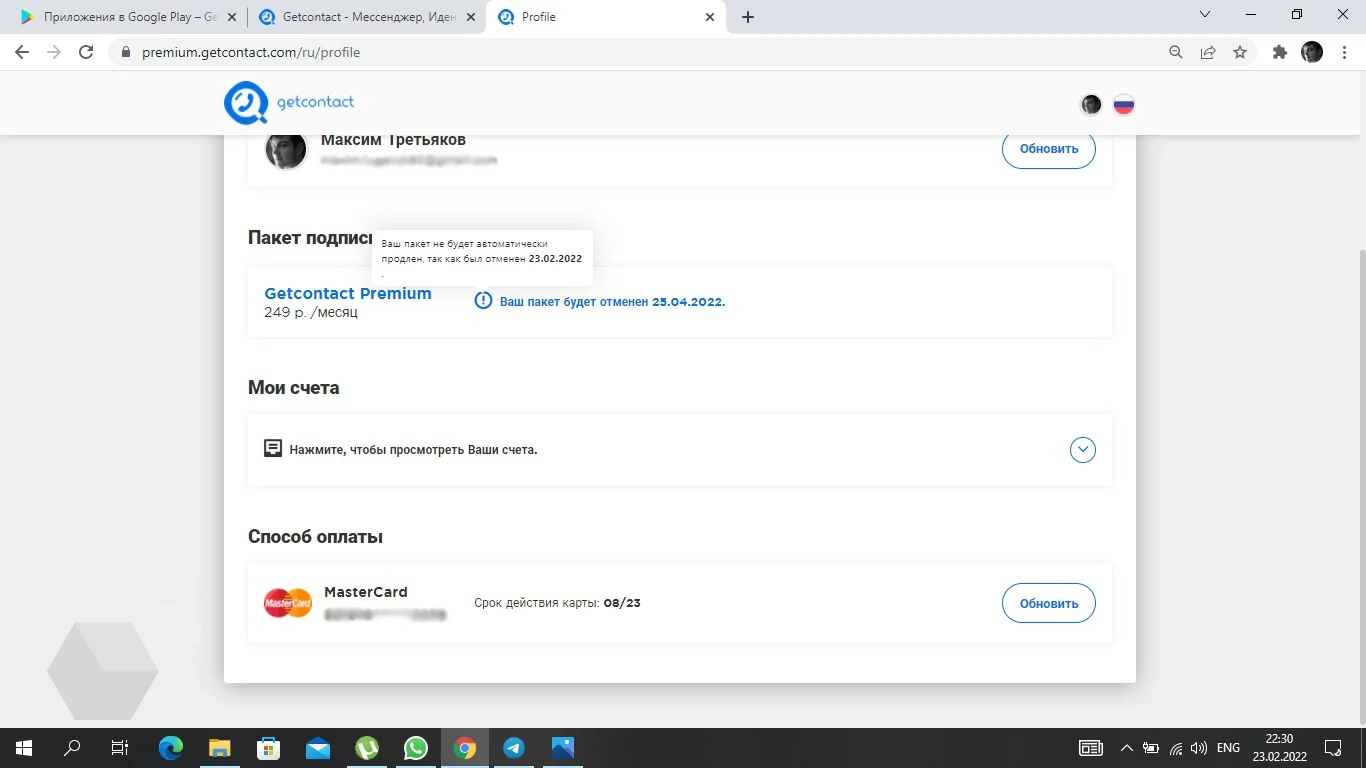Open Windows Start menu
Image resolution: width=1366 pixels, height=768 pixels.
tap(24, 748)
